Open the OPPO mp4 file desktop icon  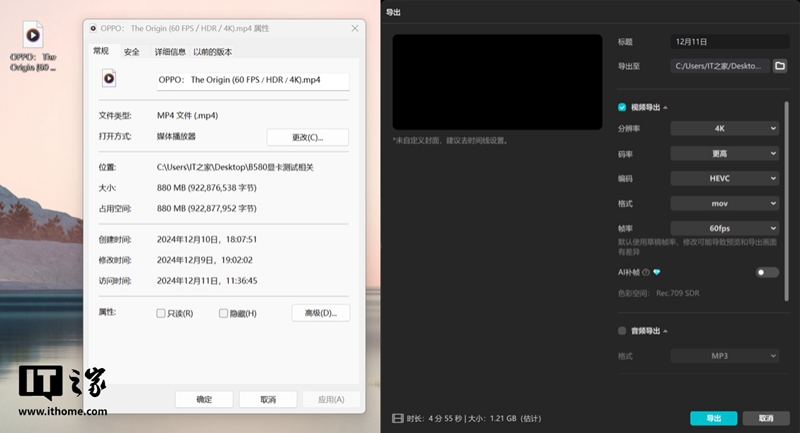pos(32,35)
